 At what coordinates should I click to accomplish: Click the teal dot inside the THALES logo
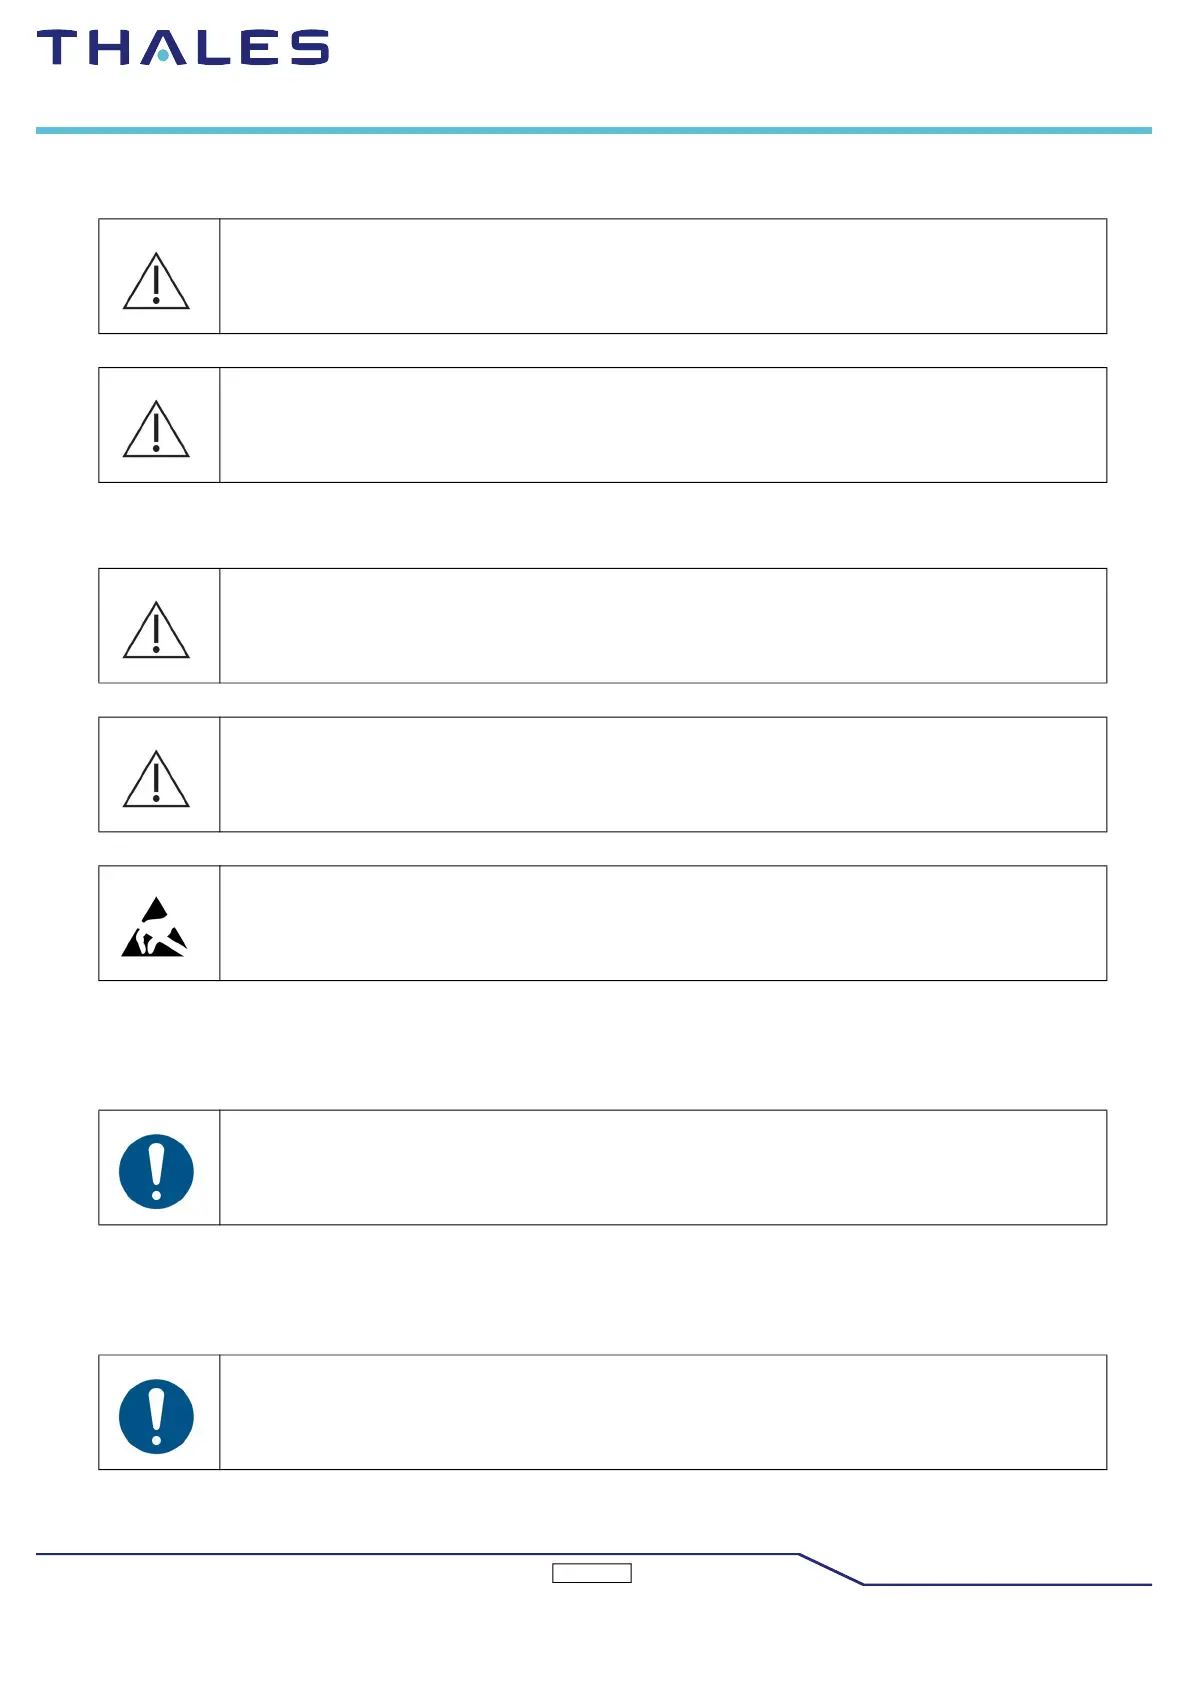(163, 56)
